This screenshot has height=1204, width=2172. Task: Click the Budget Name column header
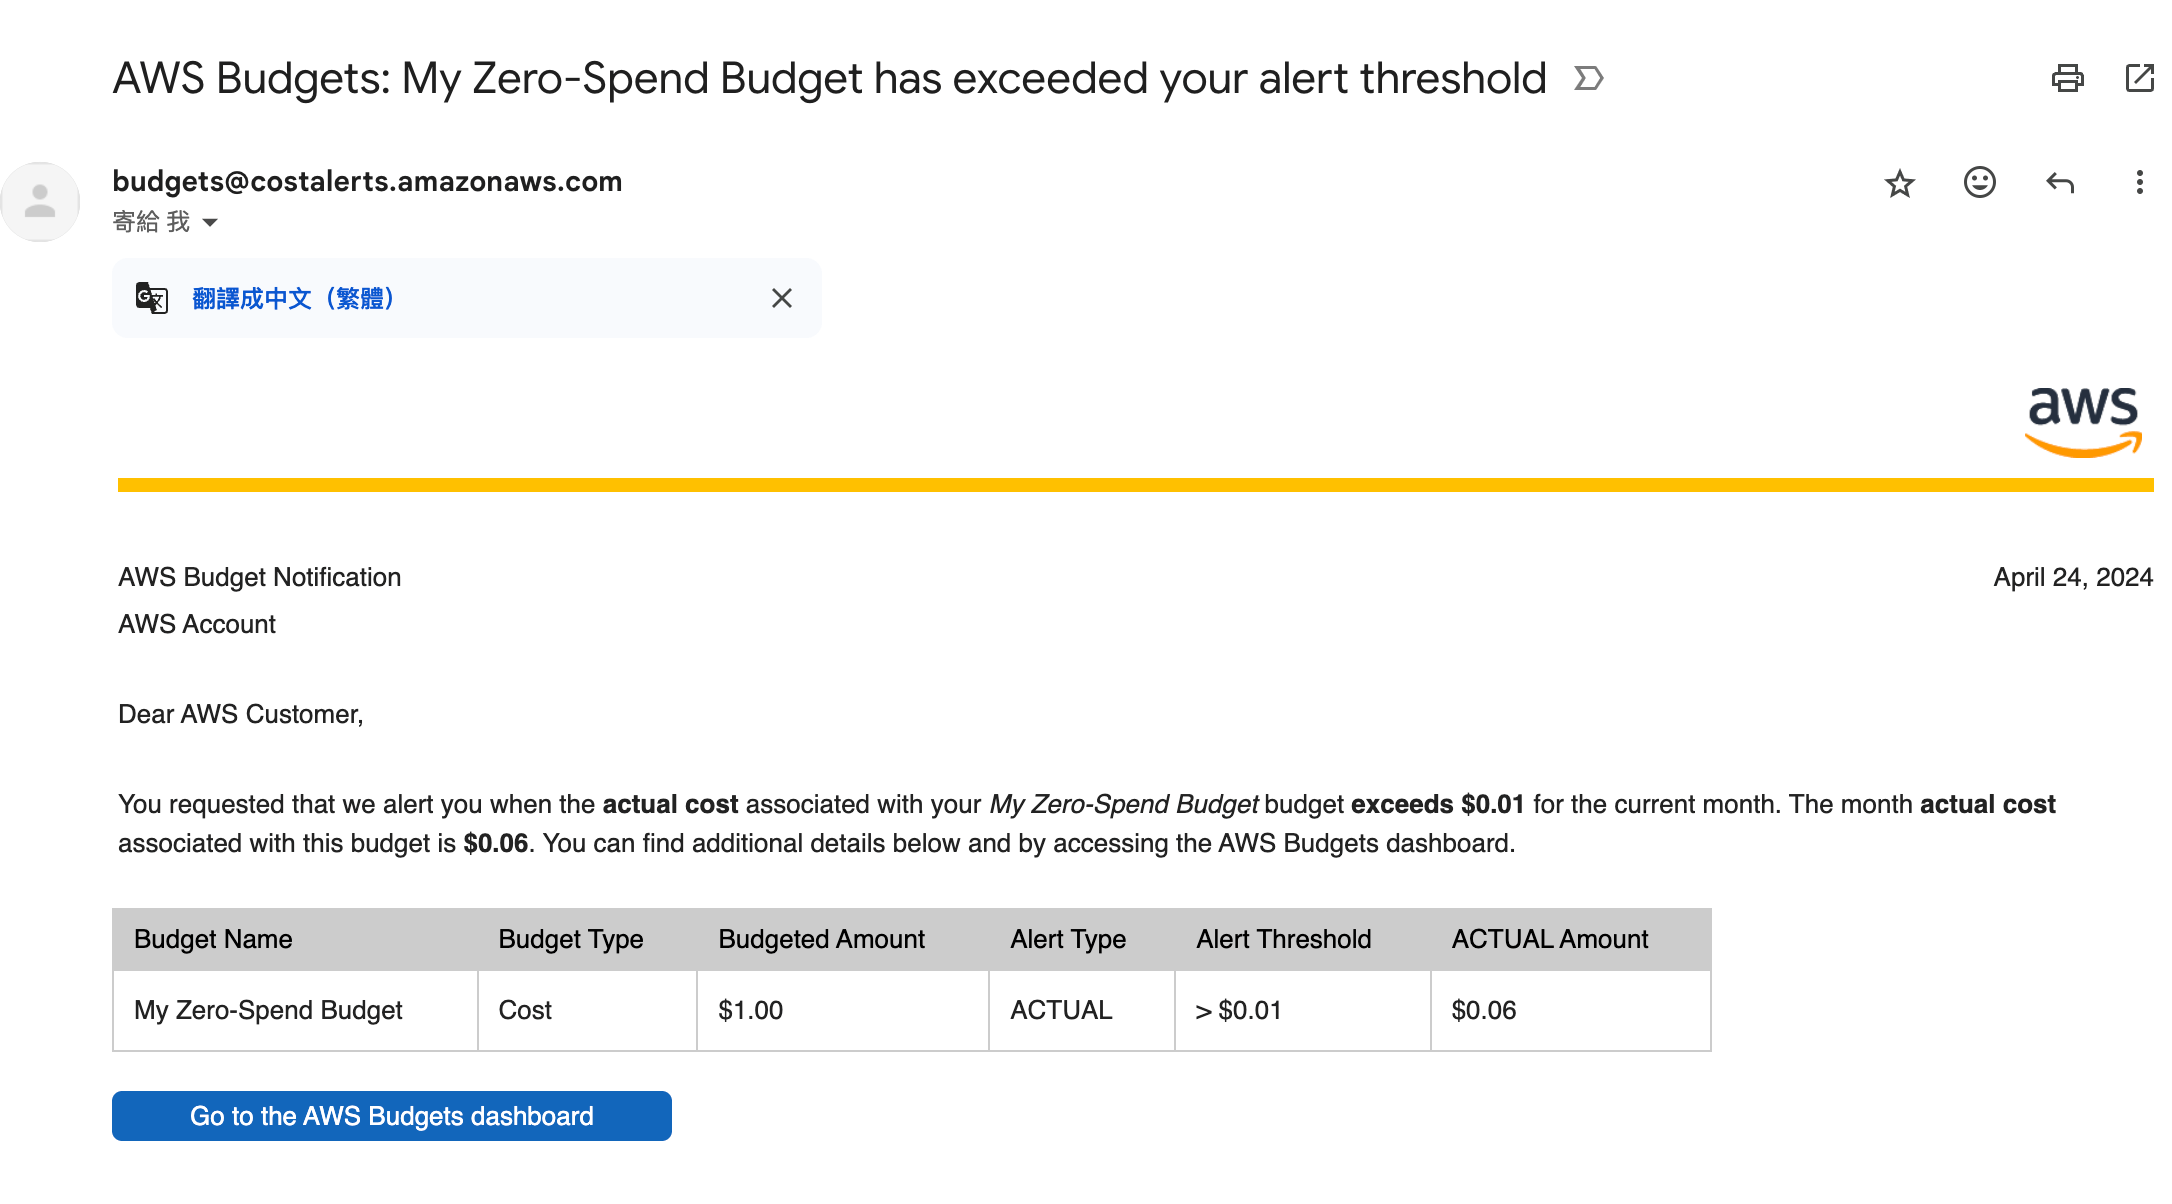tap(213, 939)
